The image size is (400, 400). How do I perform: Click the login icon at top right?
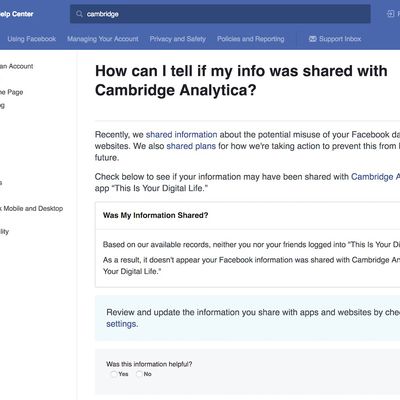click(x=390, y=14)
